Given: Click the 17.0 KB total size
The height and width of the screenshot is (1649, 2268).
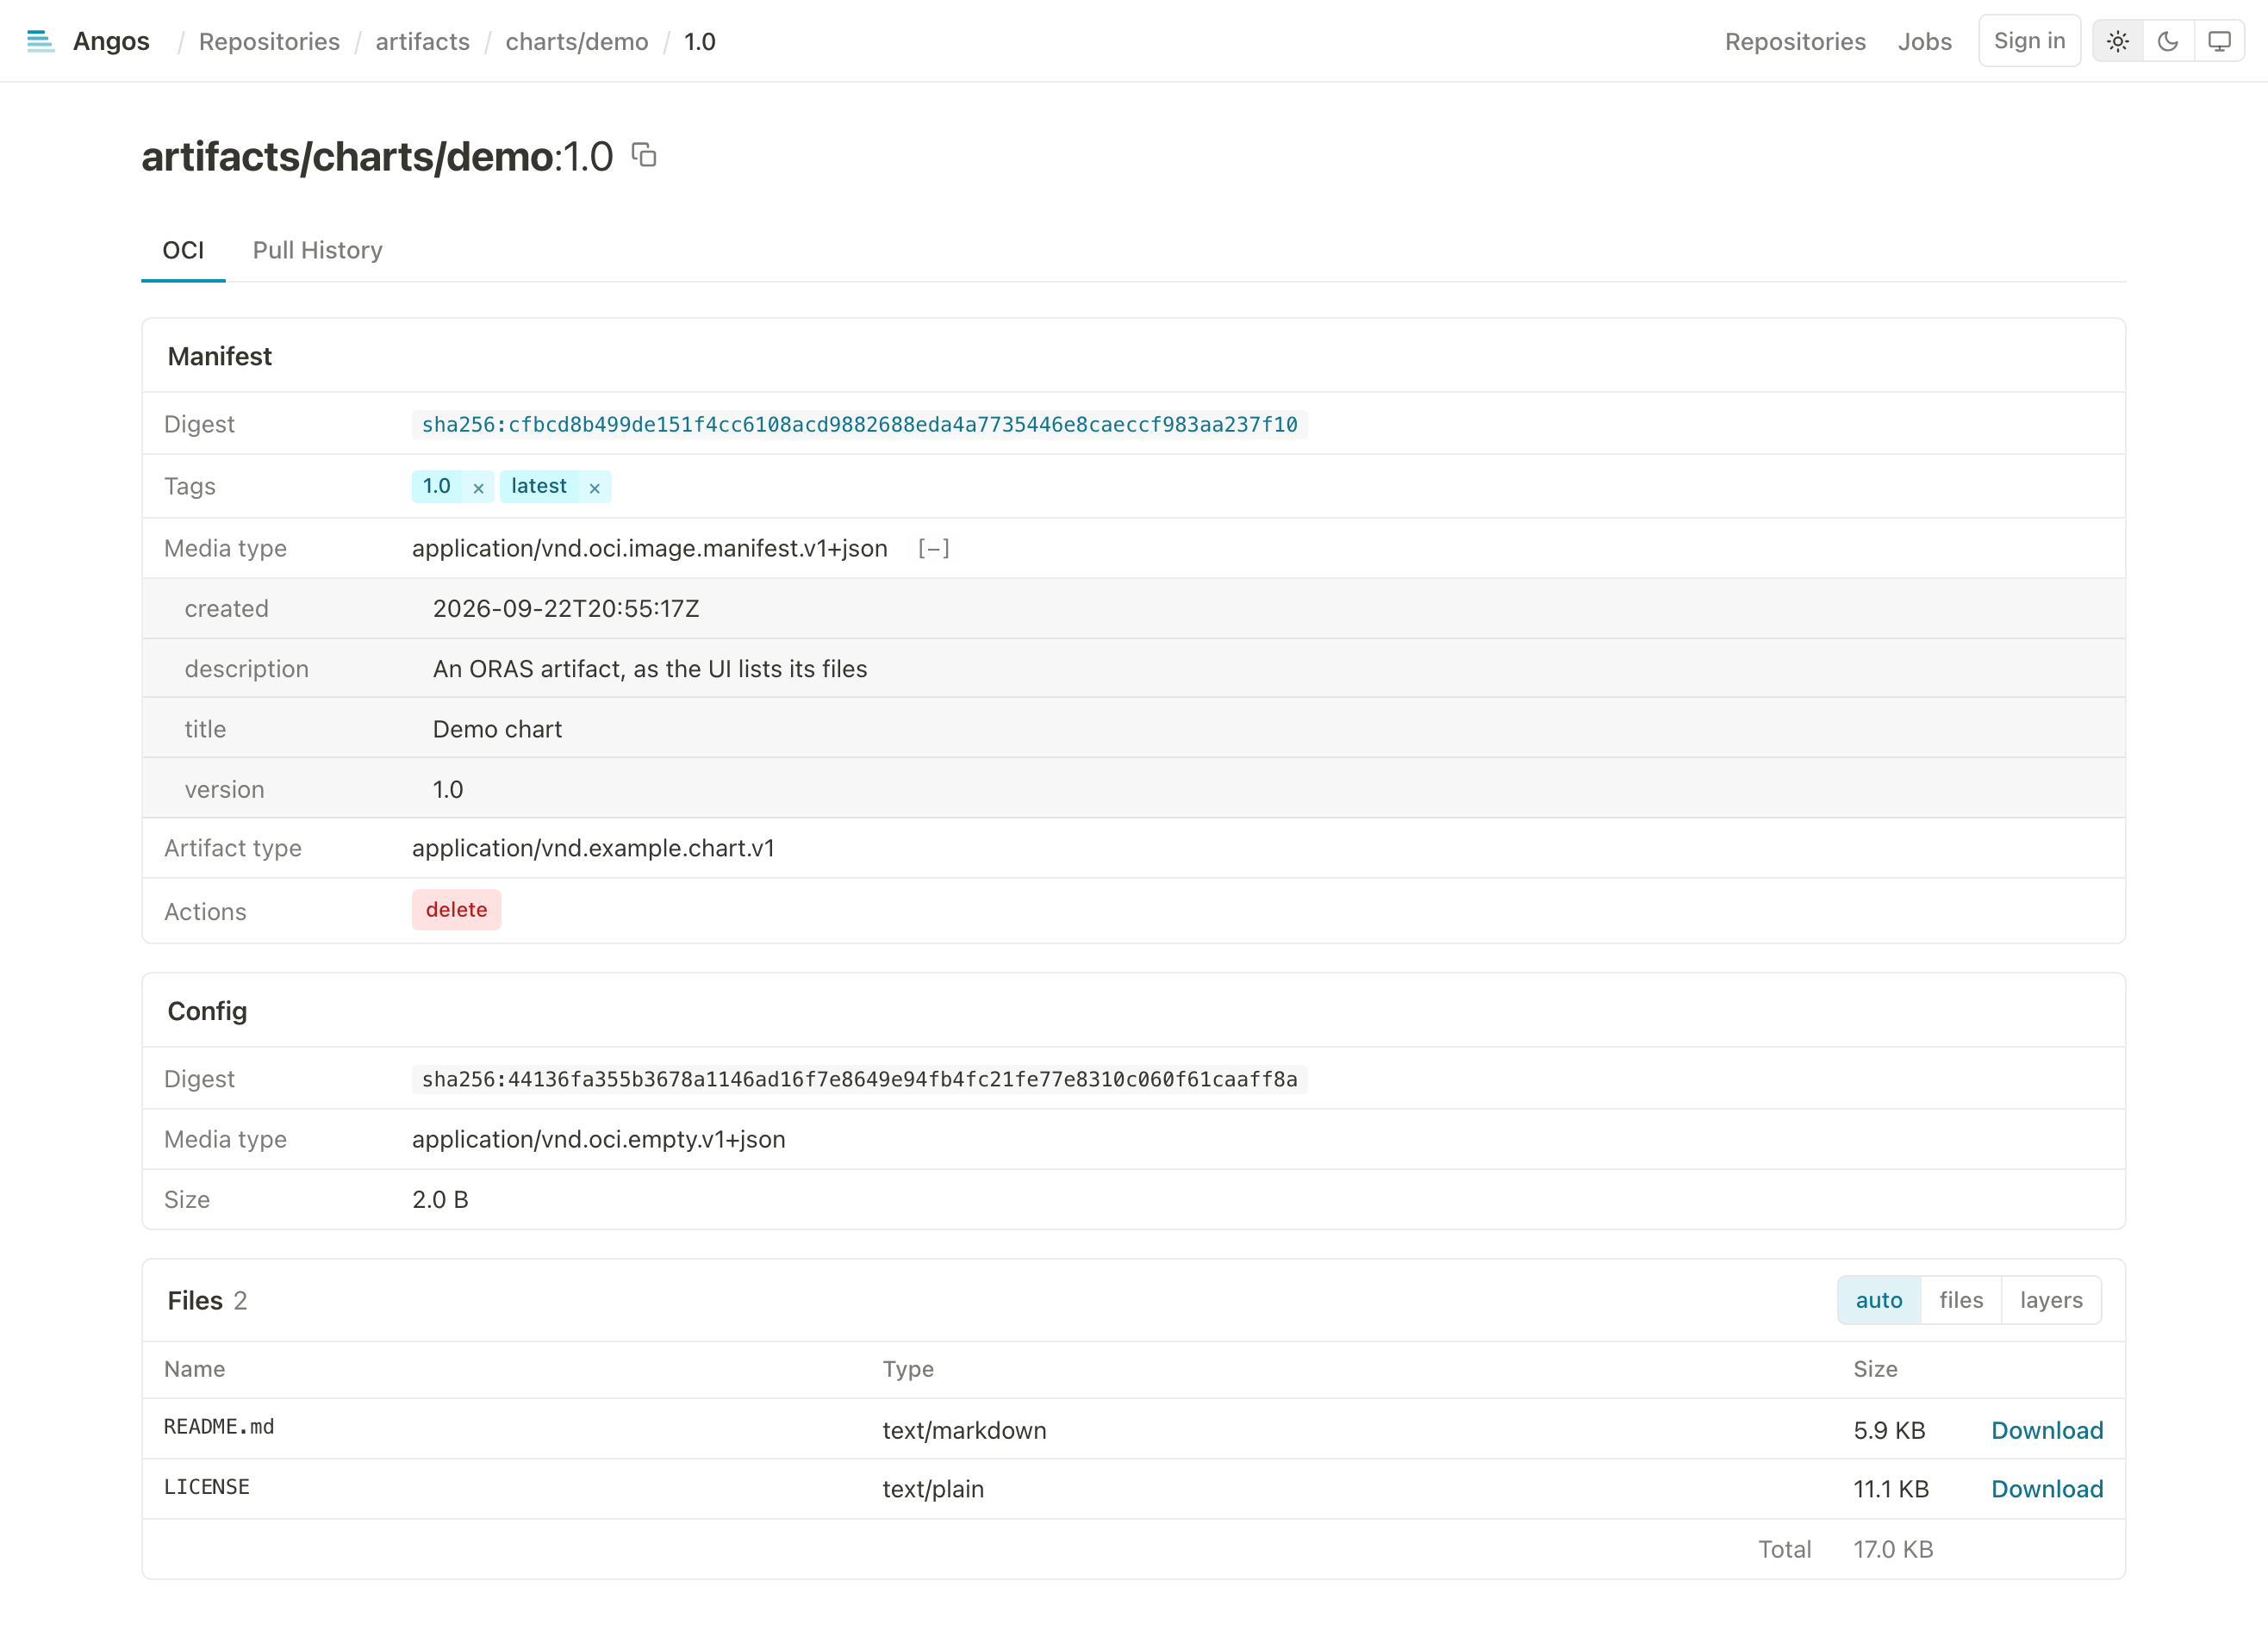Looking at the screenshot, I should [1893, 1549].
